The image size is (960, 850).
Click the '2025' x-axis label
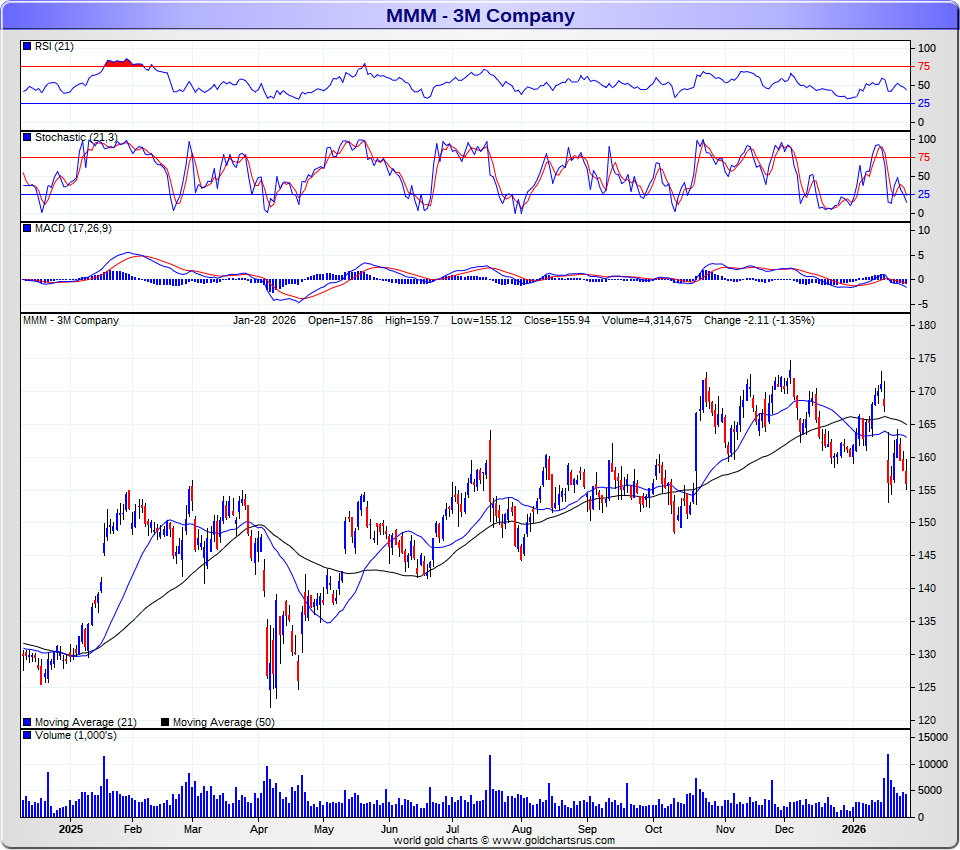click(70, 829)
